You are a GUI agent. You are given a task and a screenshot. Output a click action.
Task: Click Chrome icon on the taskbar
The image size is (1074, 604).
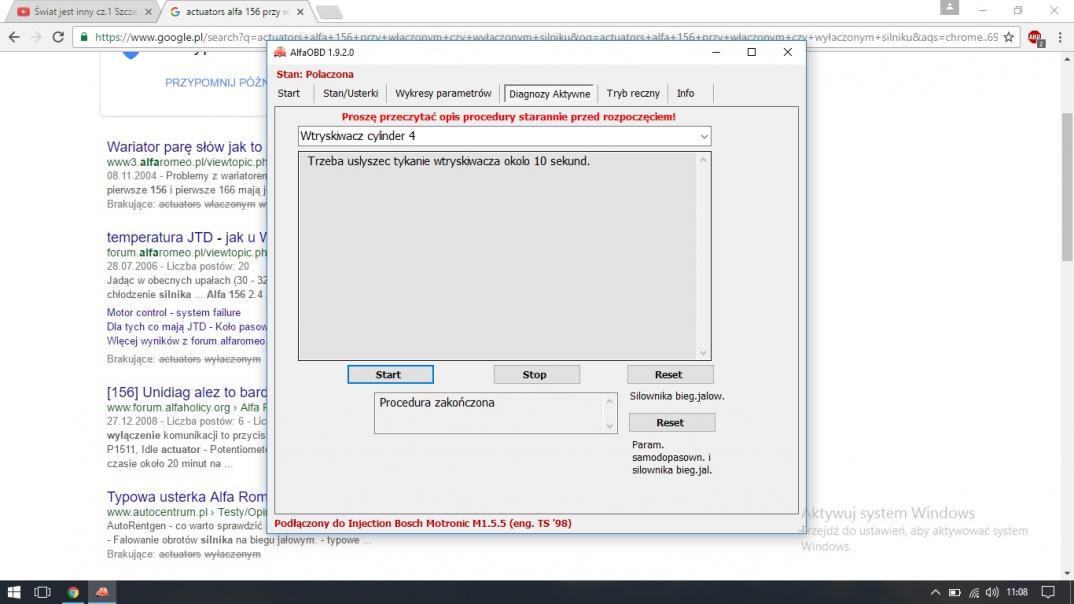73,592
